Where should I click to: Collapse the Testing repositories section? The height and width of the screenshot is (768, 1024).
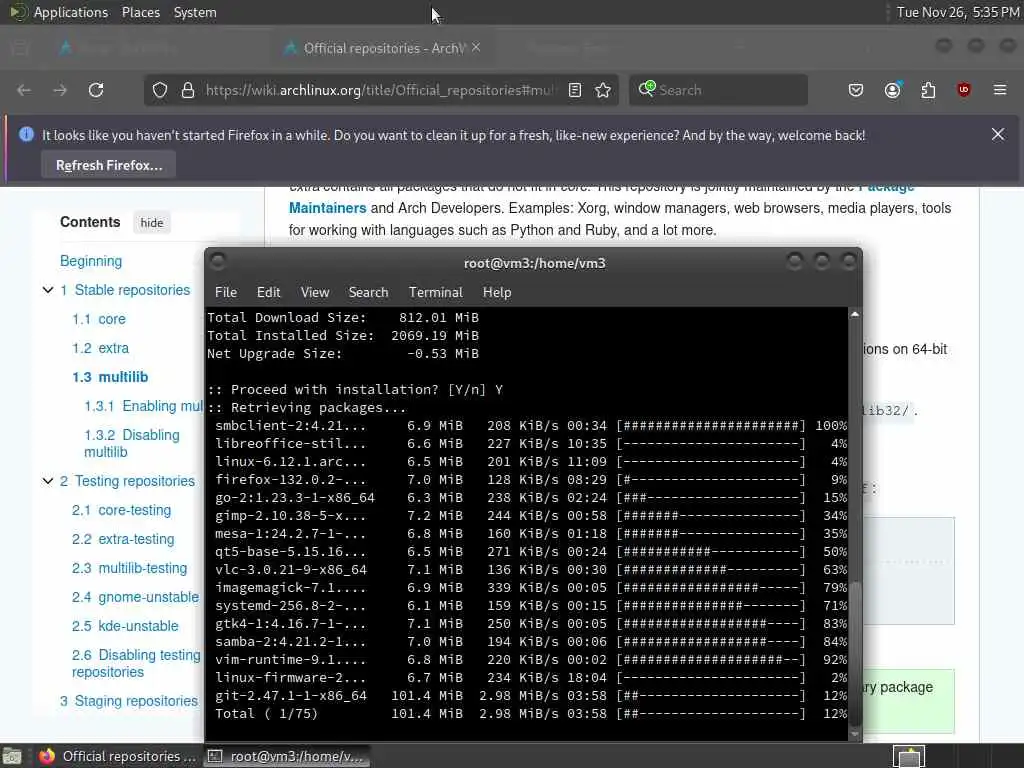click(48, 481)
